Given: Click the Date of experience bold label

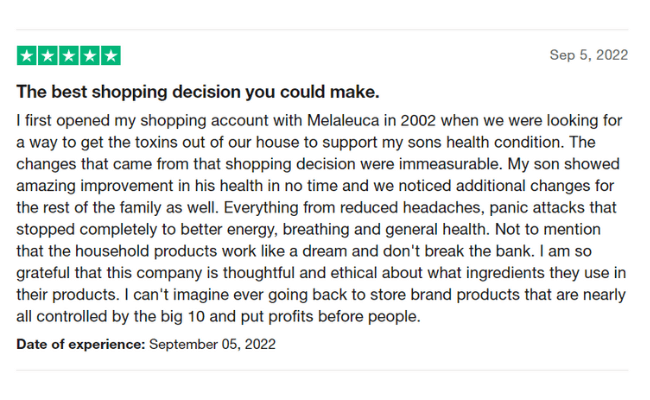Looking at the screenshot, I should click(81, 344).
